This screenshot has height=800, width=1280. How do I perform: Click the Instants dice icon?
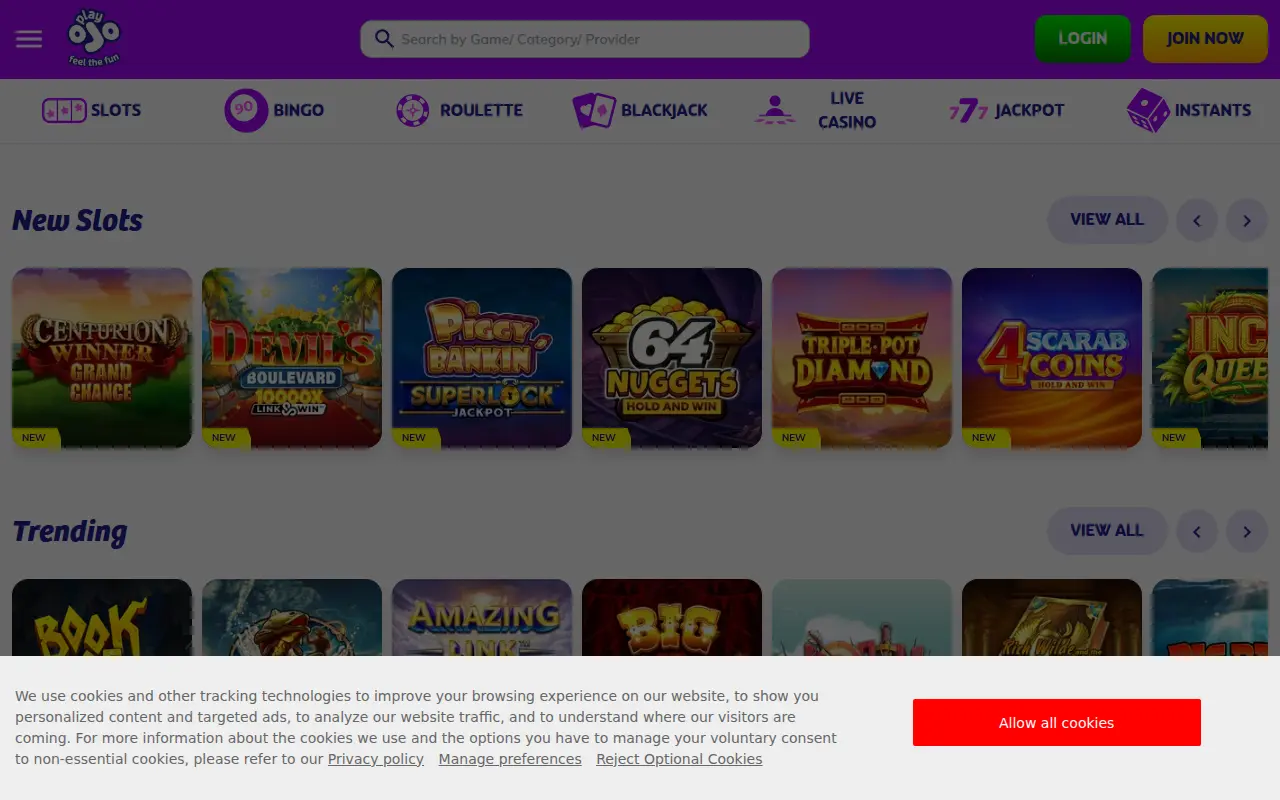(1147, 110)
